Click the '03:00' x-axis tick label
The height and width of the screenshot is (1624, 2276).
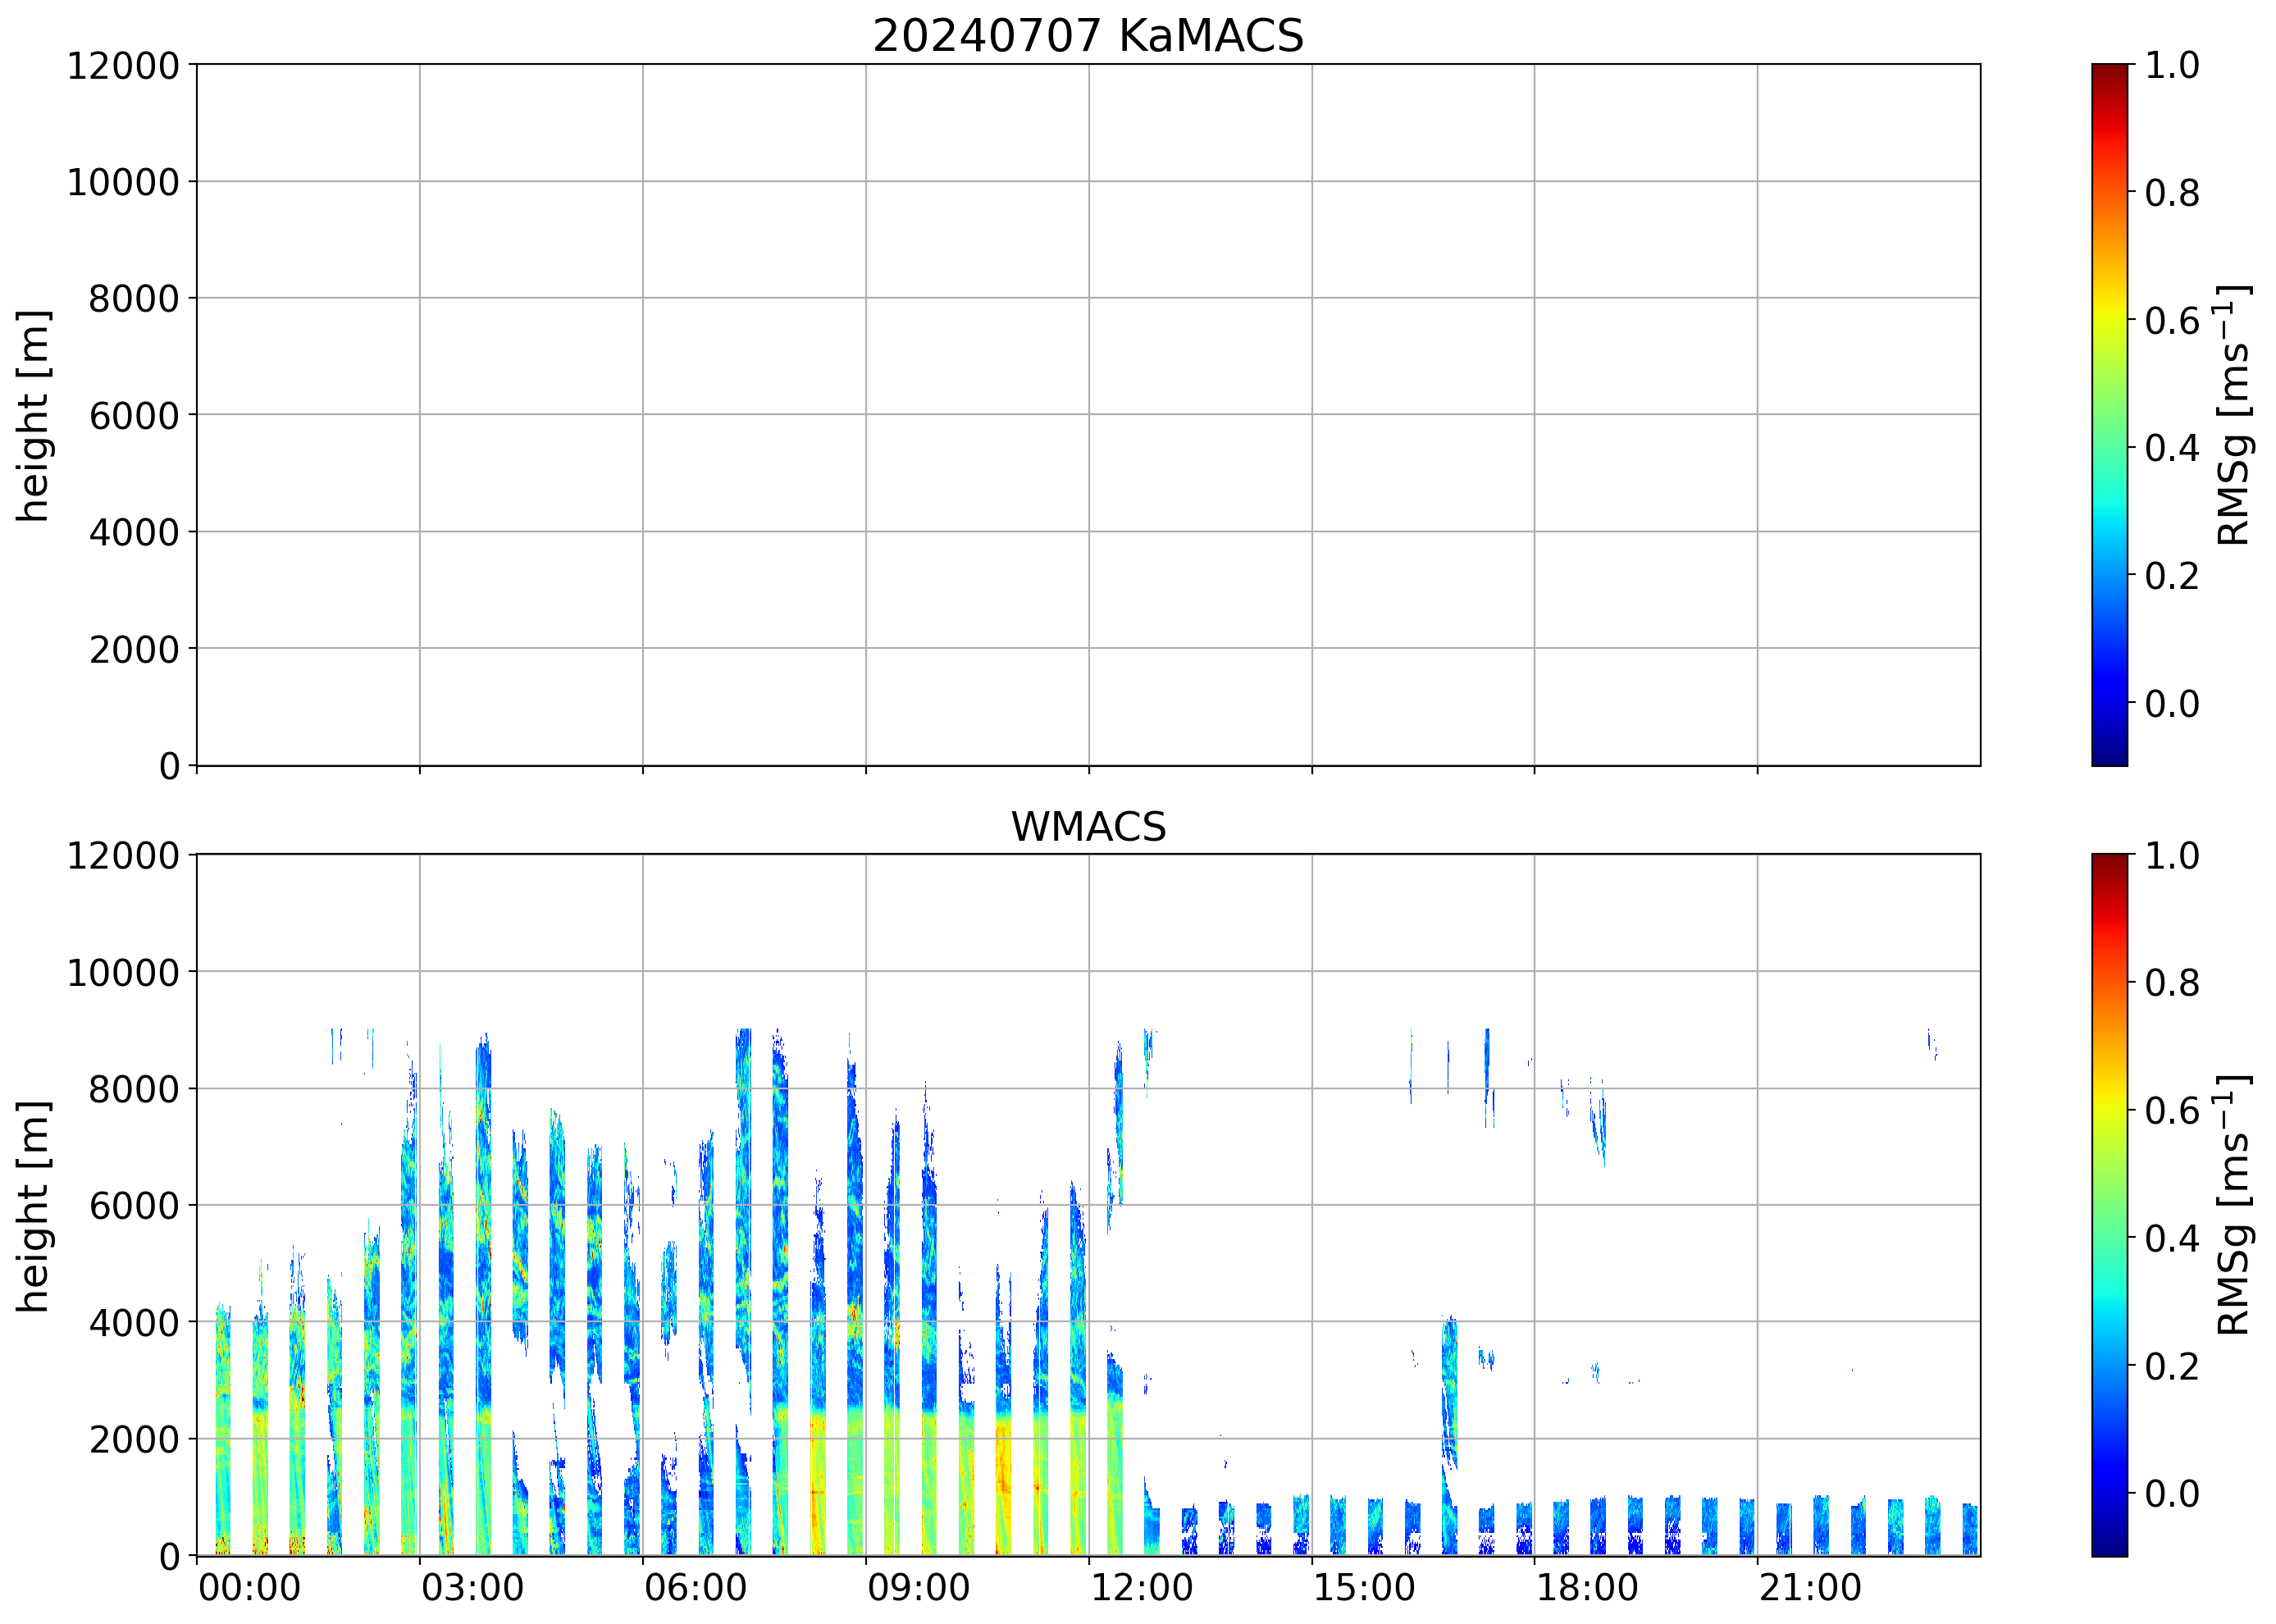(472, 1588)
